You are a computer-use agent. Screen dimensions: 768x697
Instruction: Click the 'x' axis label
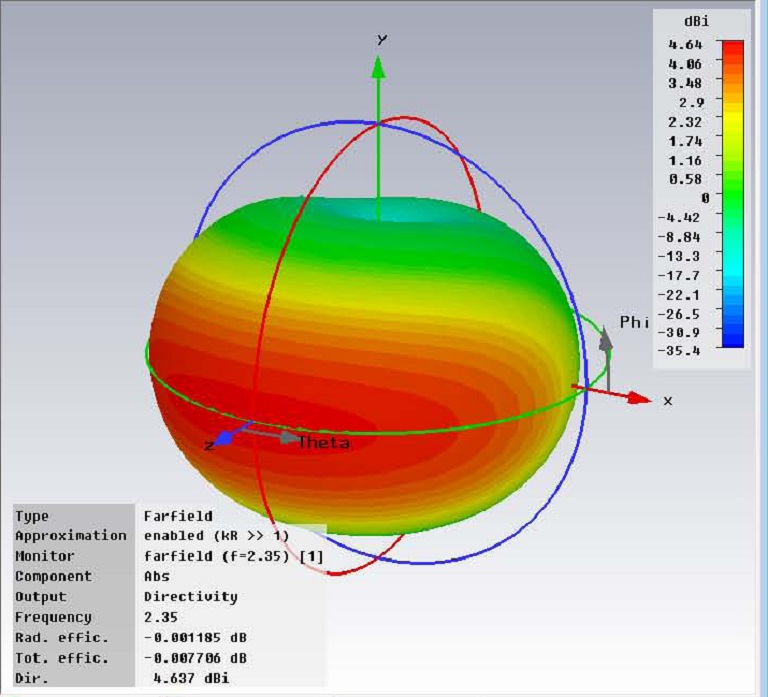[668, 401]
